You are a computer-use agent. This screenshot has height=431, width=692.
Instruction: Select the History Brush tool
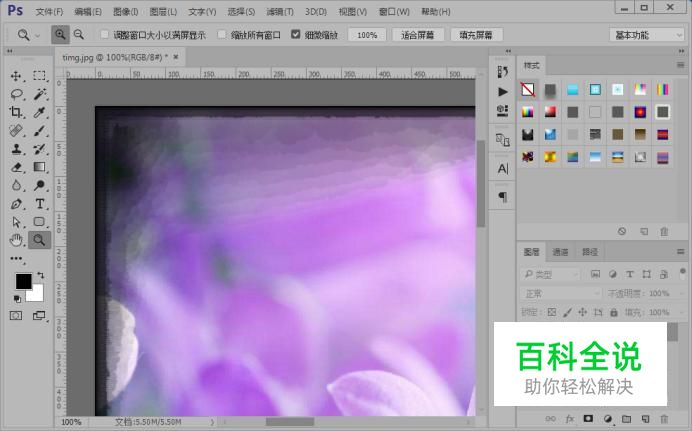tap(40, 149)
